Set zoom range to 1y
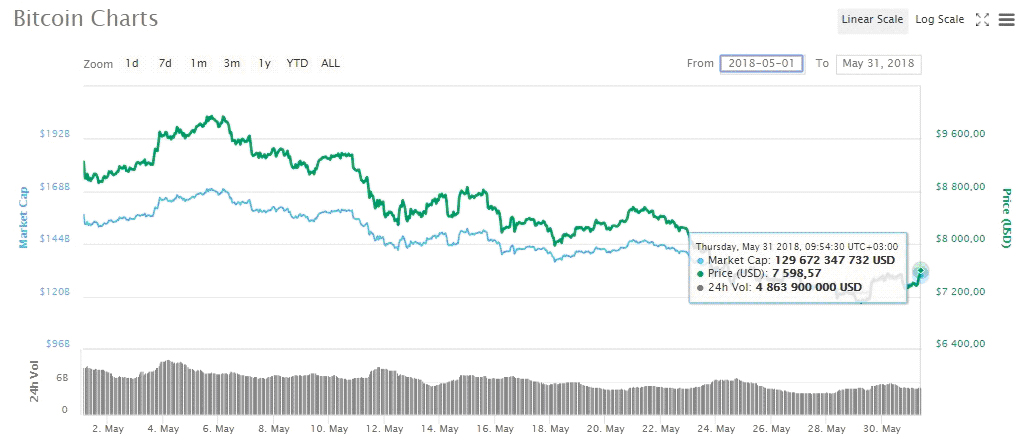Screen dimensions: 1033x446 [264, 64]
